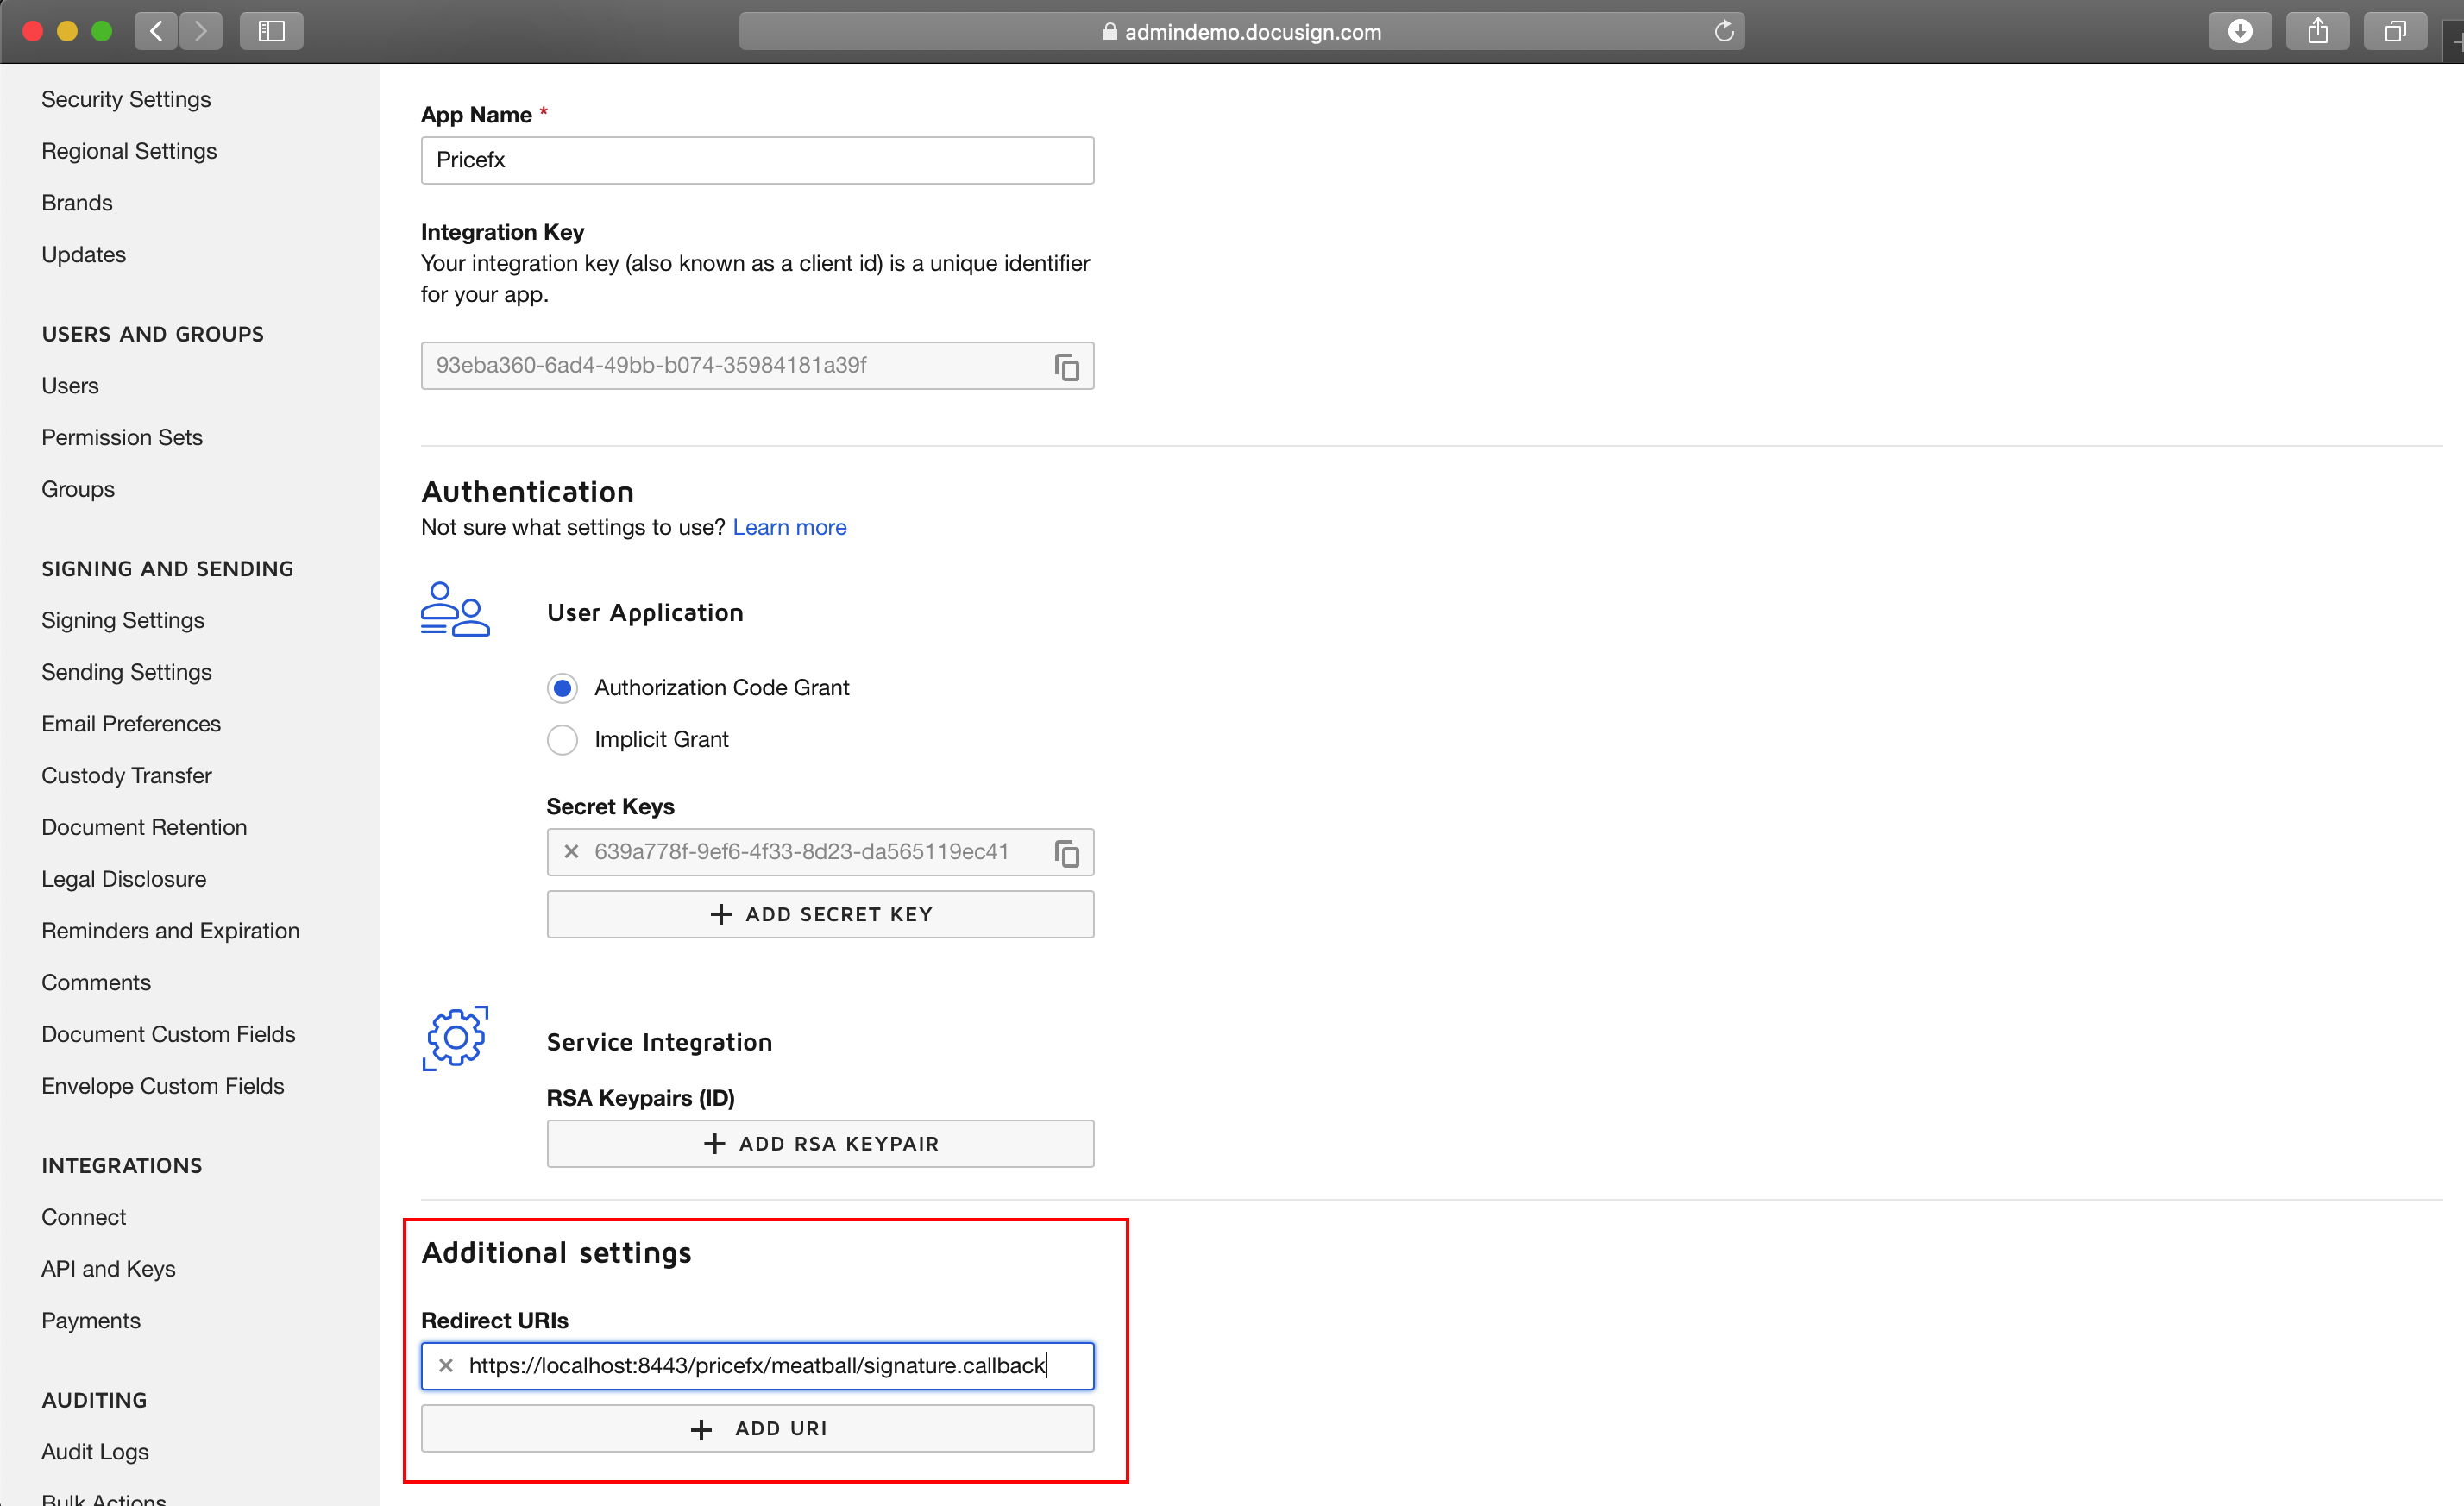Show all tabs overview icon

click(2394, 32)
